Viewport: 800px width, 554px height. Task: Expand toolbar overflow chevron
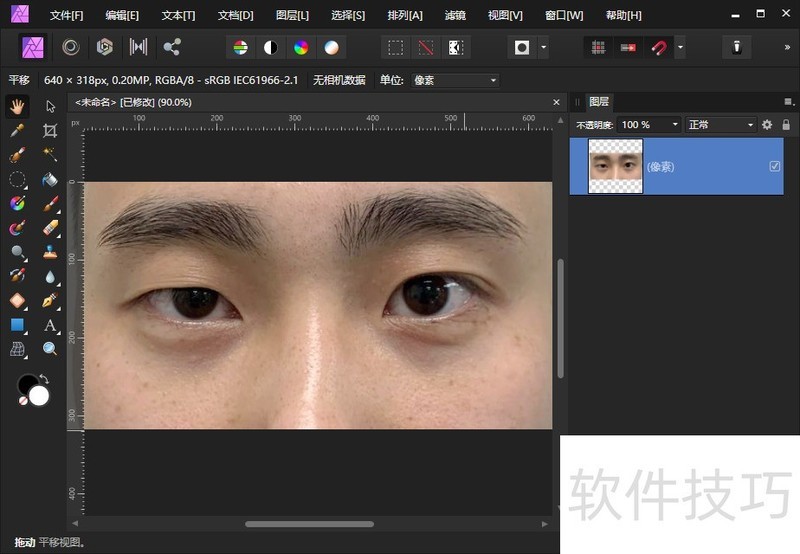pos(787,47)
